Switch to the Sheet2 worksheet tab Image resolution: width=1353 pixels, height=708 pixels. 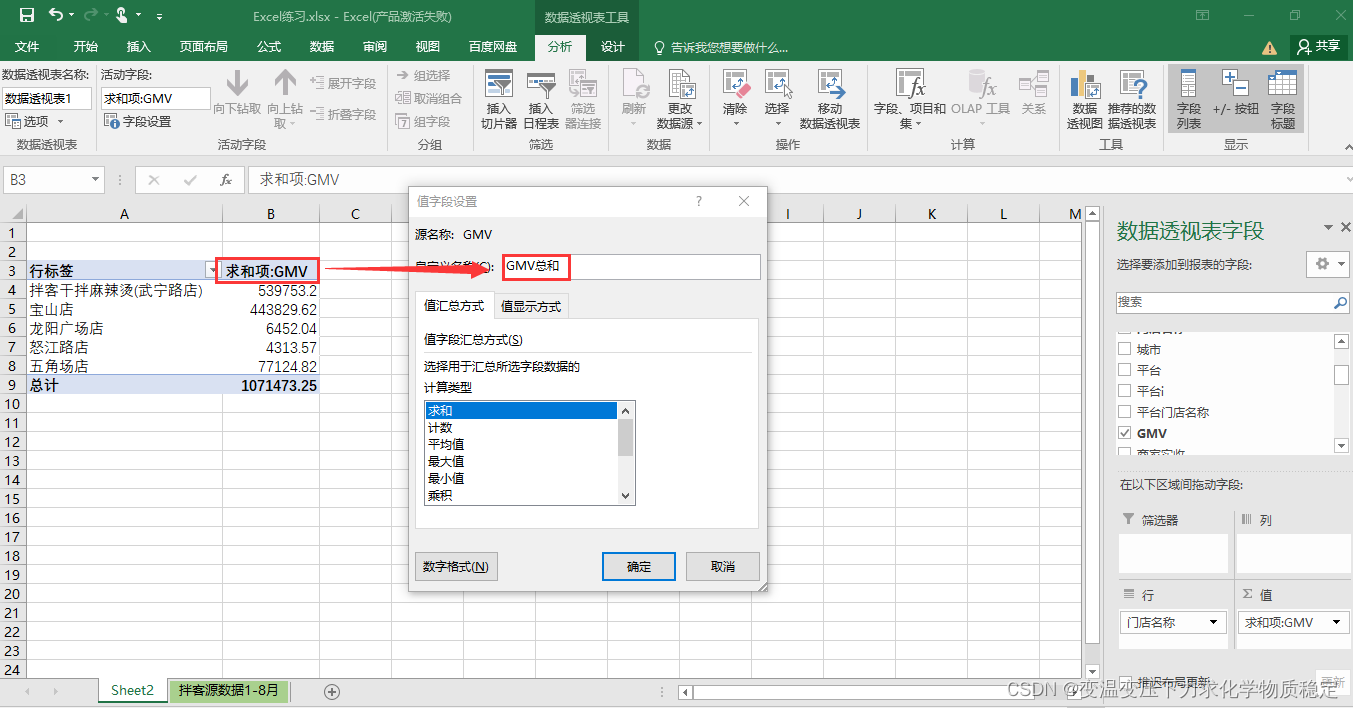pyautogui.click(x=132, y=690)
